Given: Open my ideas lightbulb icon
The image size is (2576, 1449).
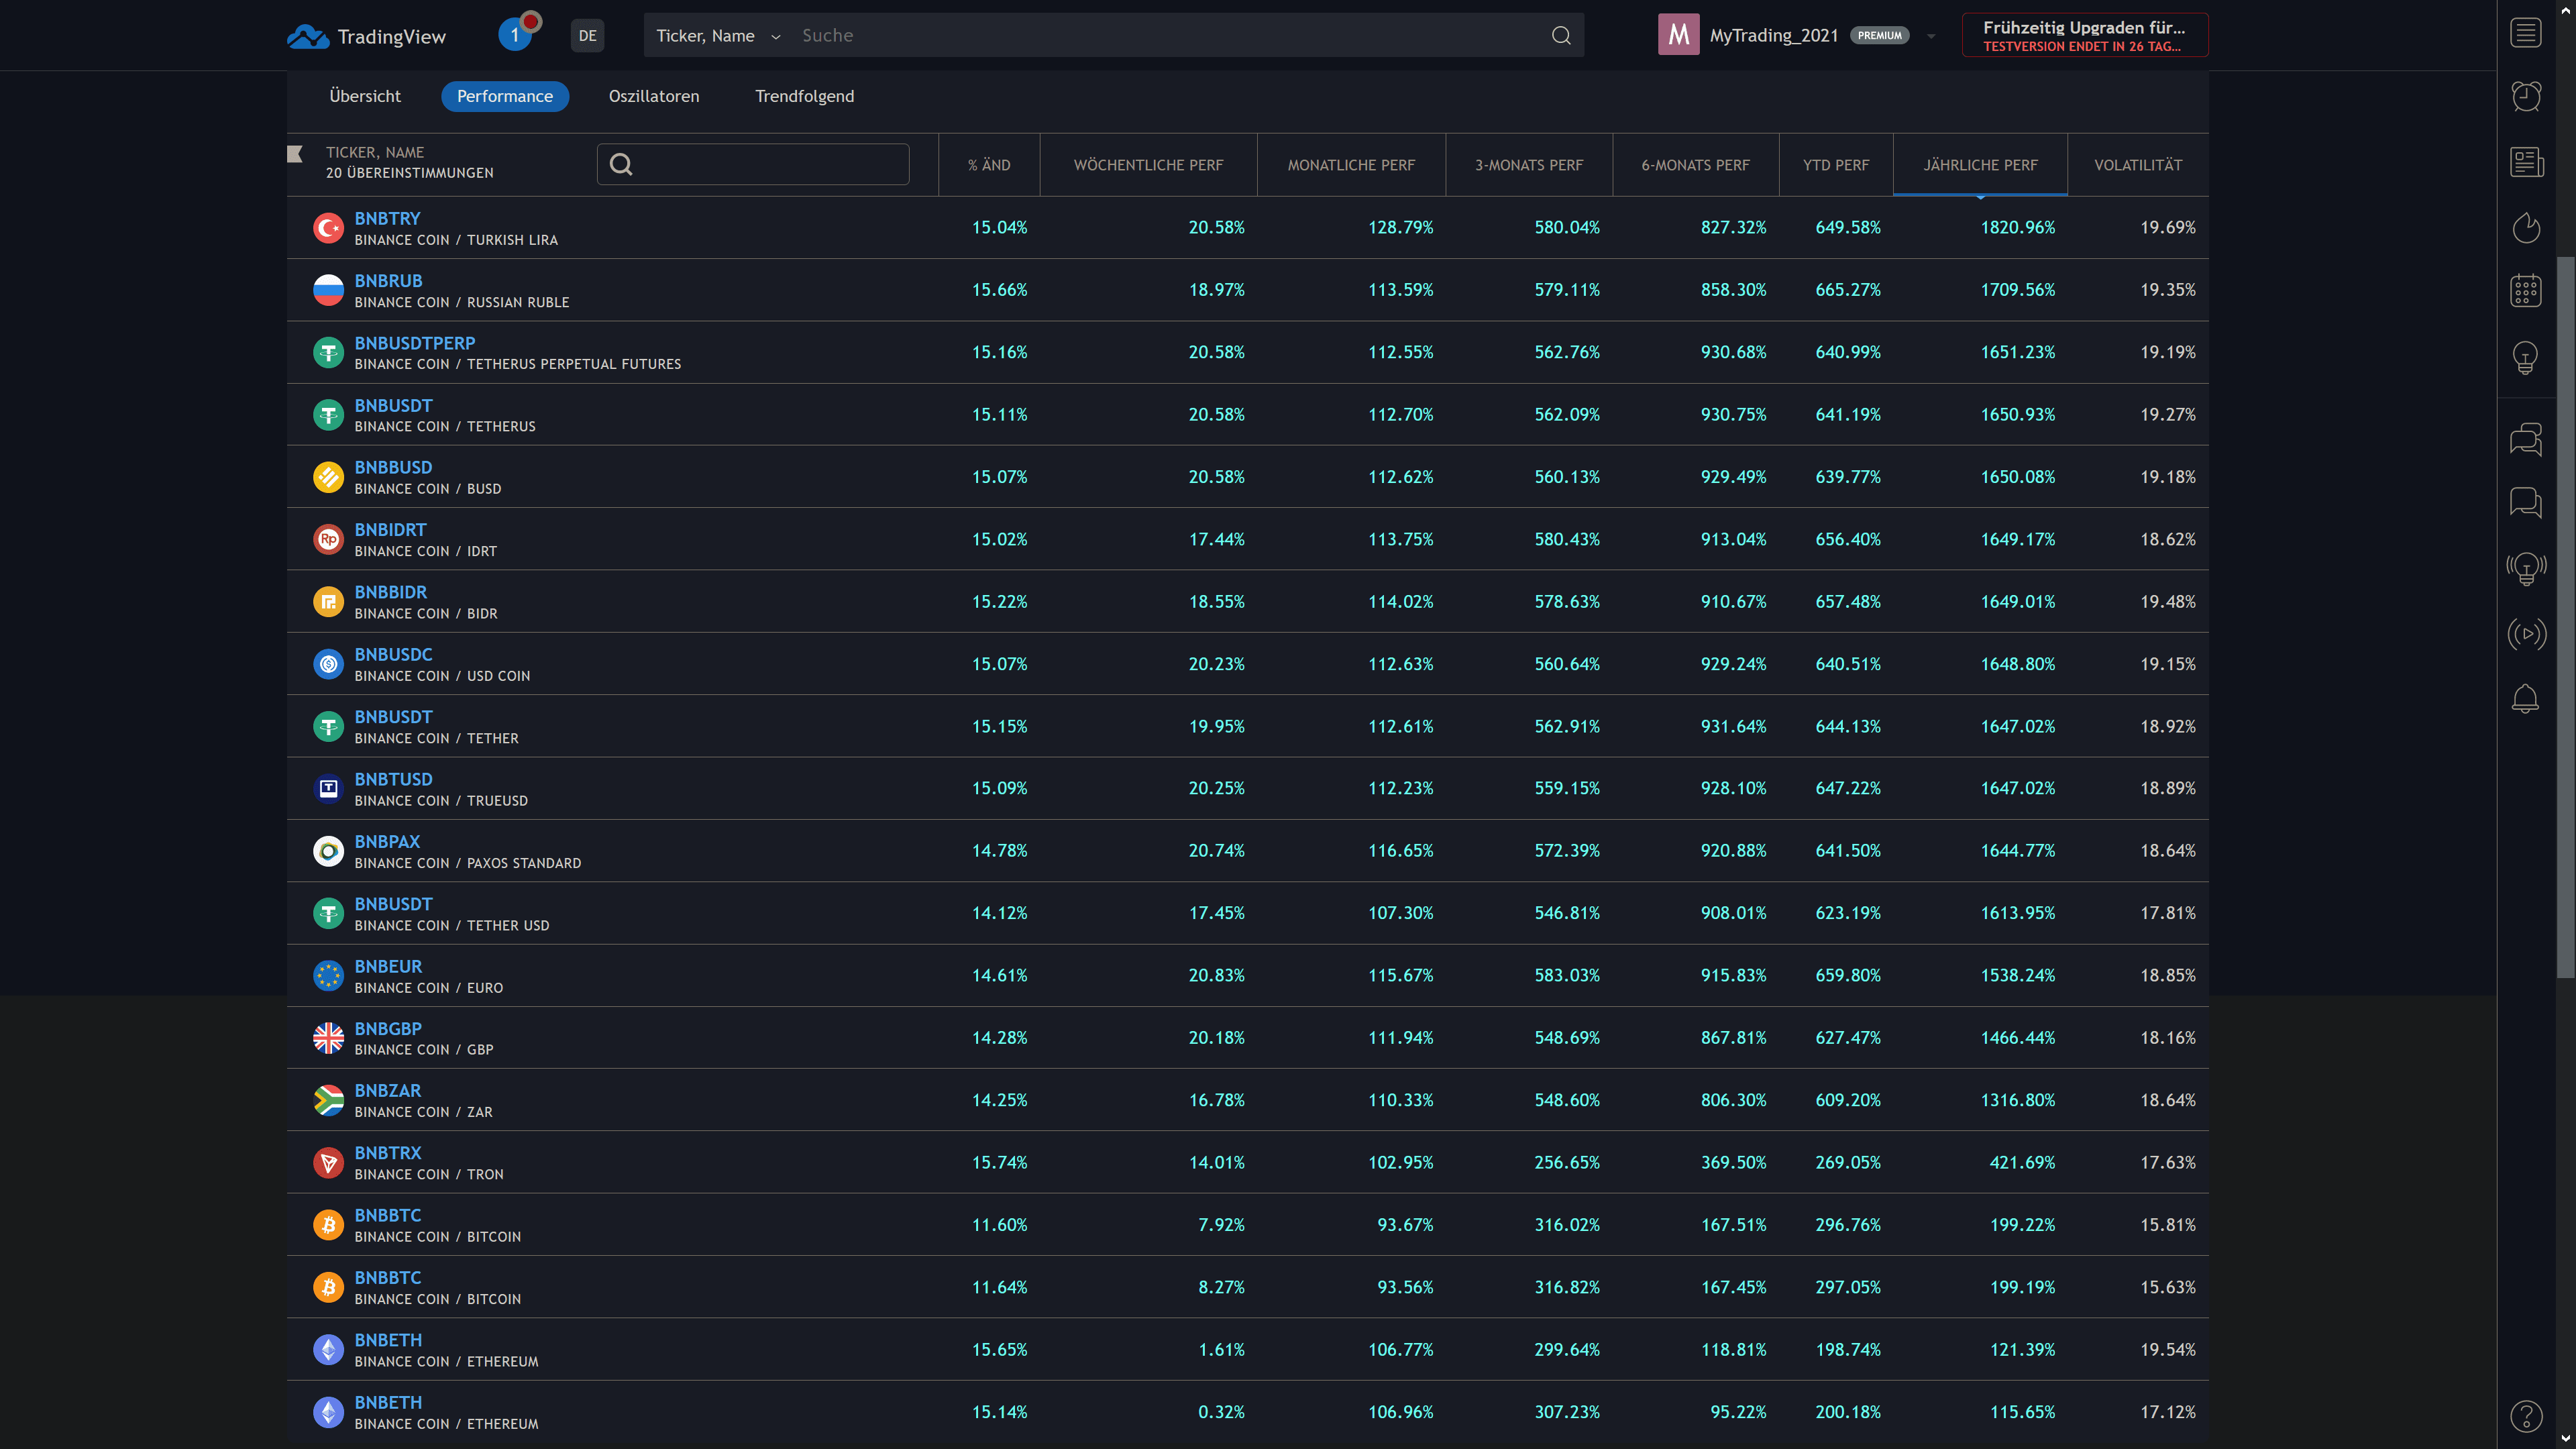Looking at the screenshot, I should [2526, 357].
